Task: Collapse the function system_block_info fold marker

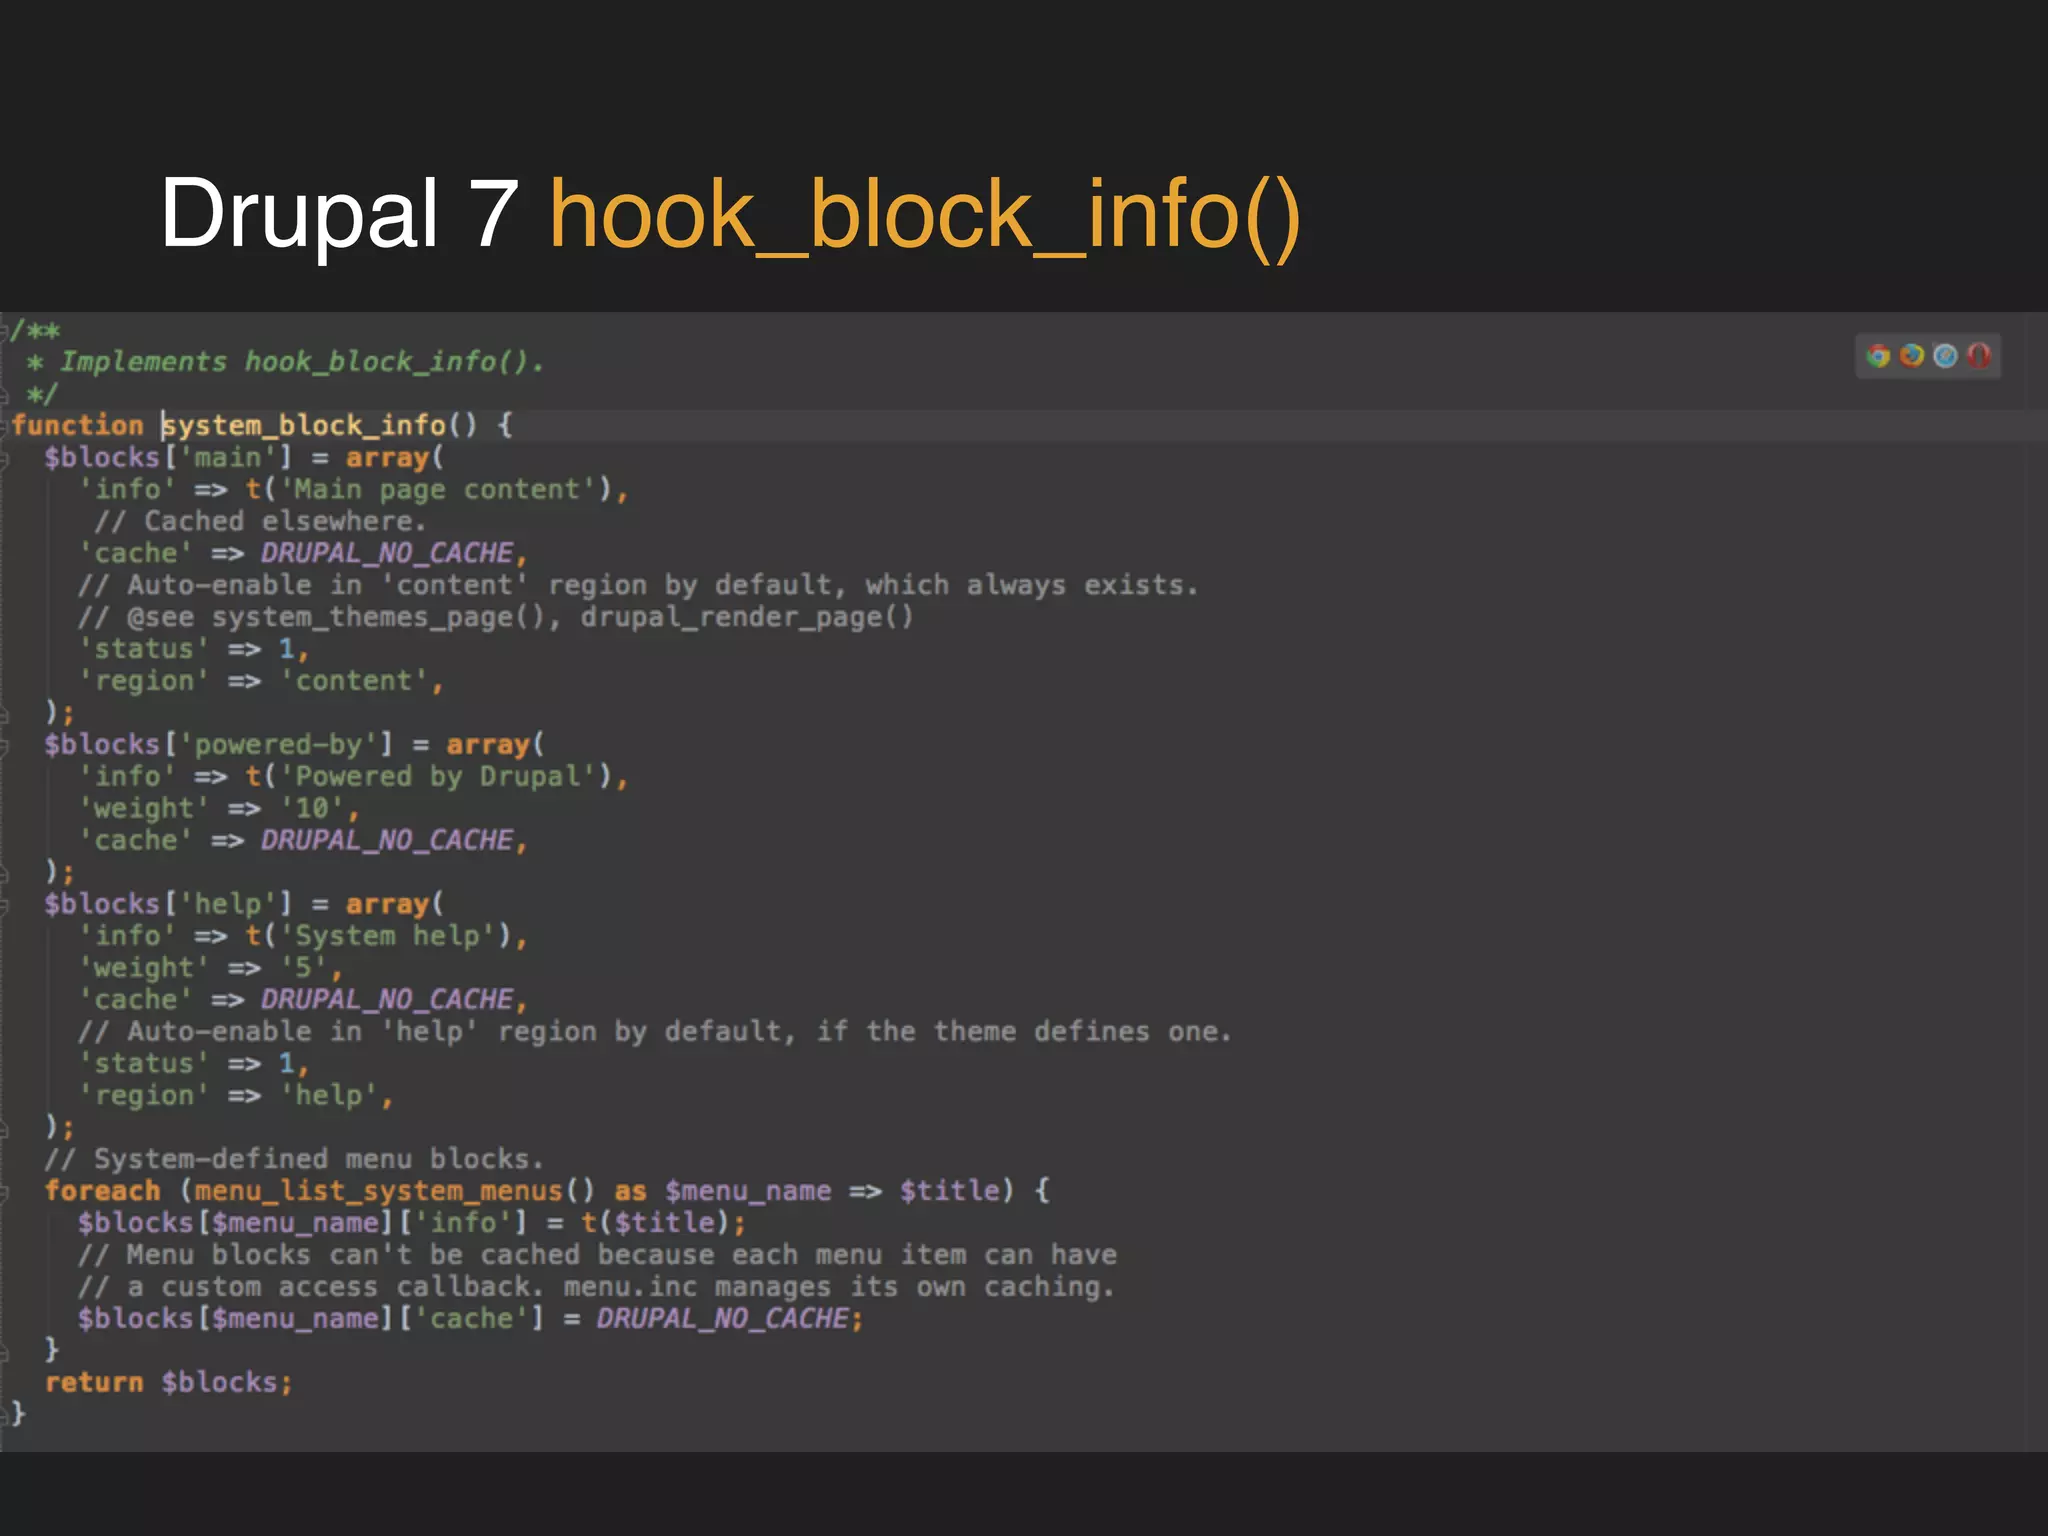Action: coord(5,426)
